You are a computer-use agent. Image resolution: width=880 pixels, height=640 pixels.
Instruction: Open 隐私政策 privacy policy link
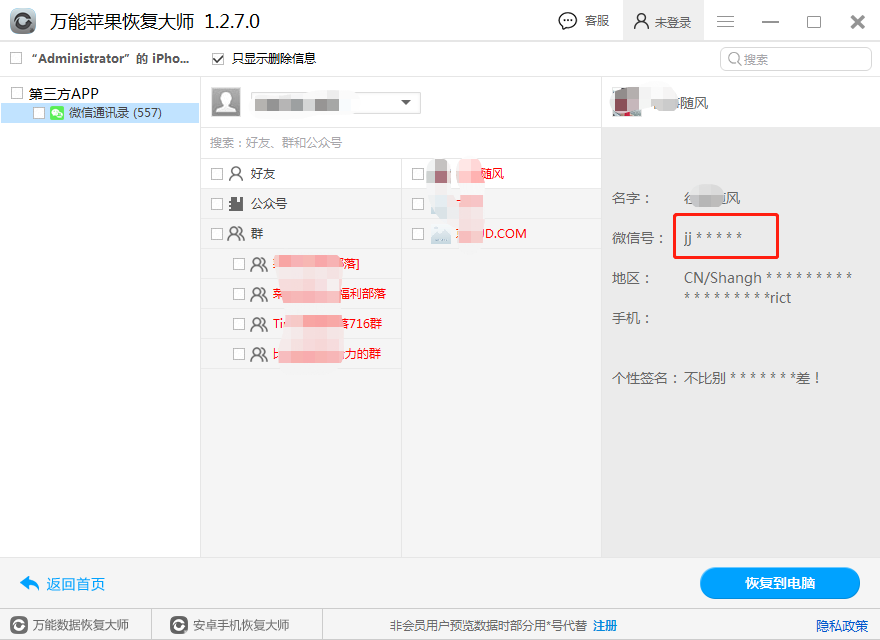click(x=841, y=625)
